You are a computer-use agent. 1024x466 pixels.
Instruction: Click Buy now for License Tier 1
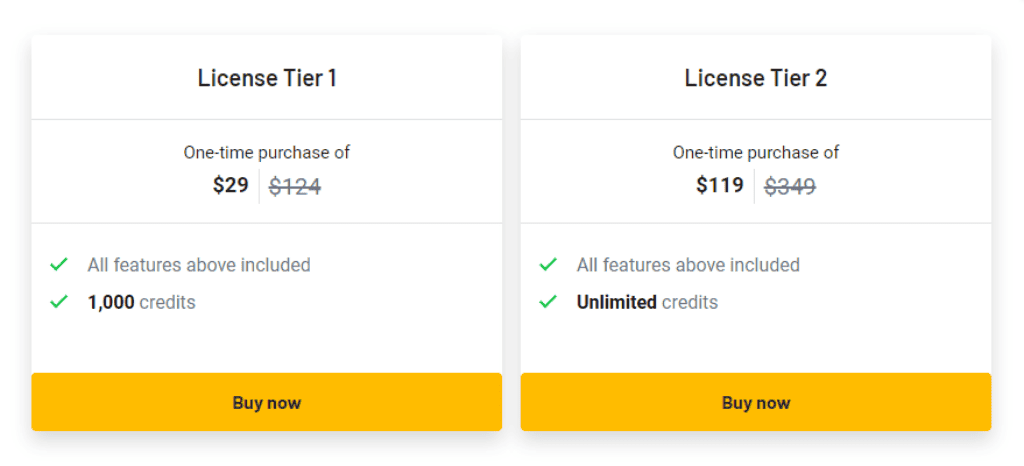[x=266, y=403]
